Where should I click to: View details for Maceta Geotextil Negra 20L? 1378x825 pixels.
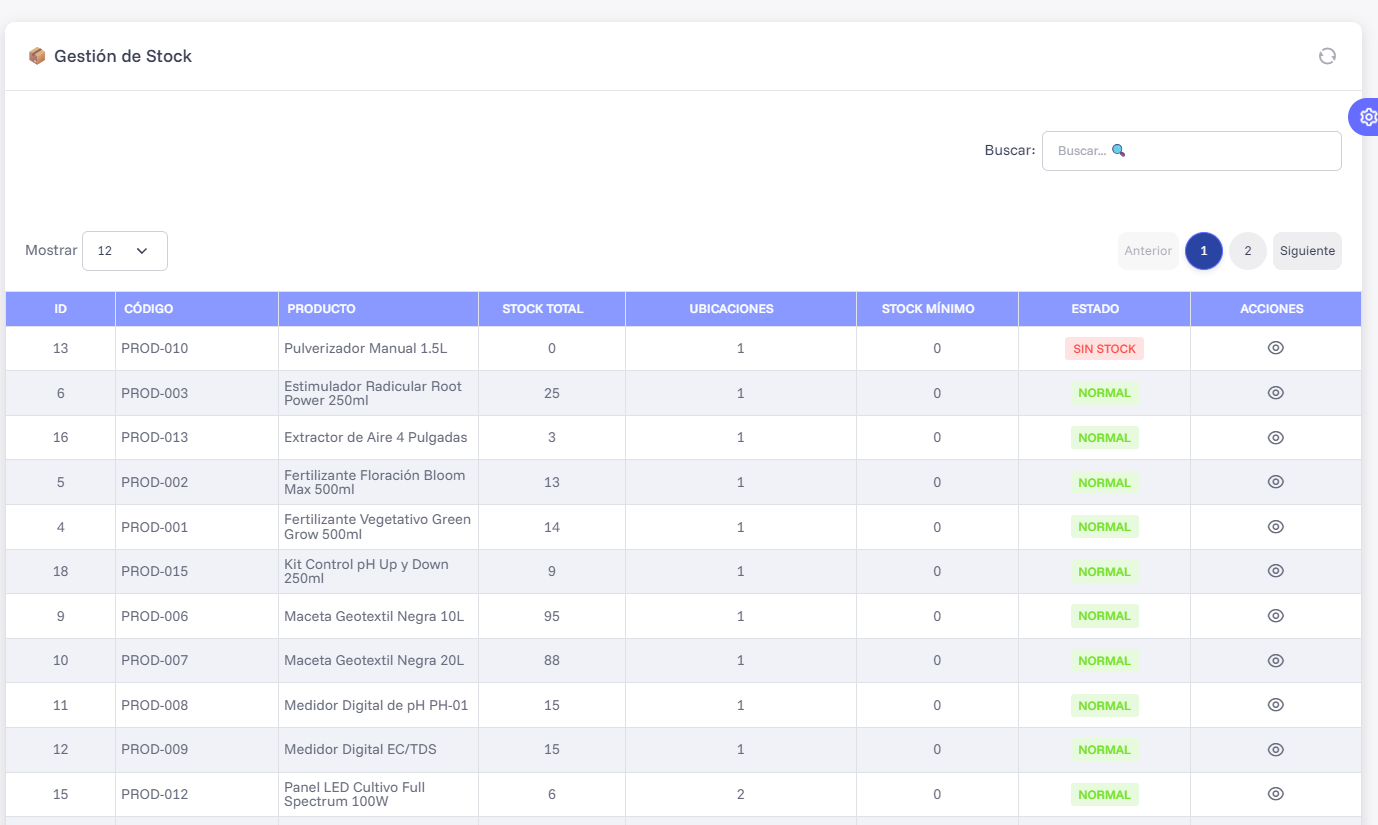(x=1275, y=661)
